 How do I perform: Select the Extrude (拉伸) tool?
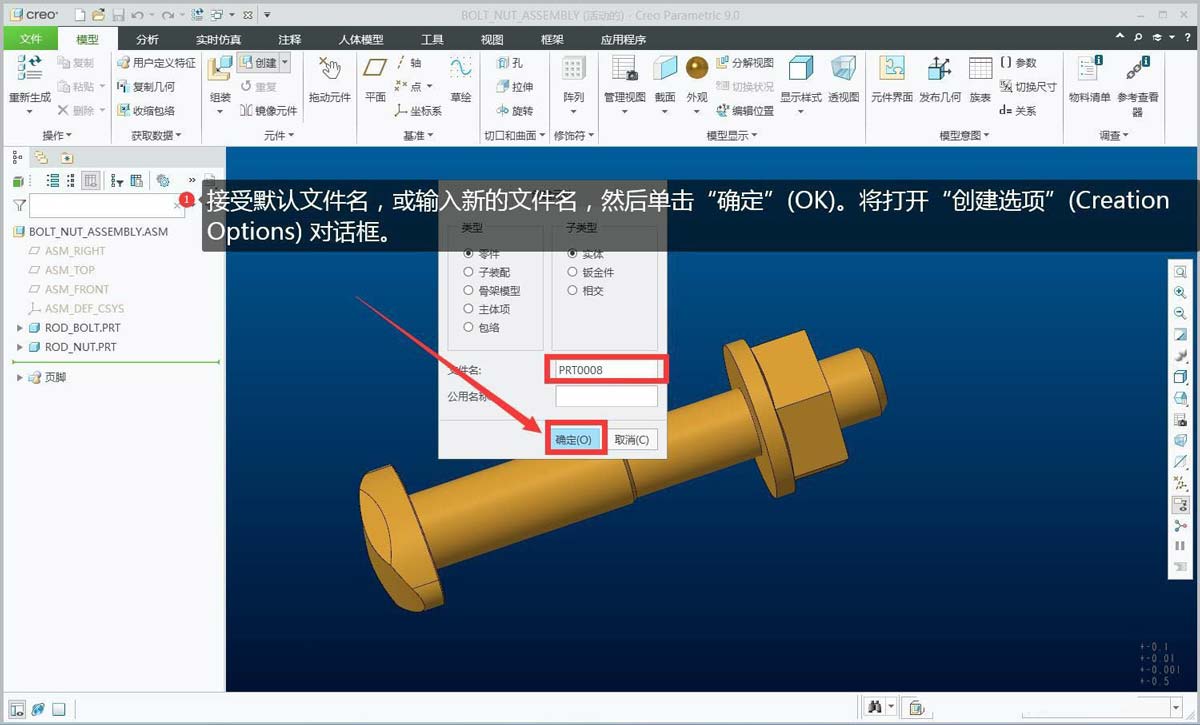tap(515, 87)
